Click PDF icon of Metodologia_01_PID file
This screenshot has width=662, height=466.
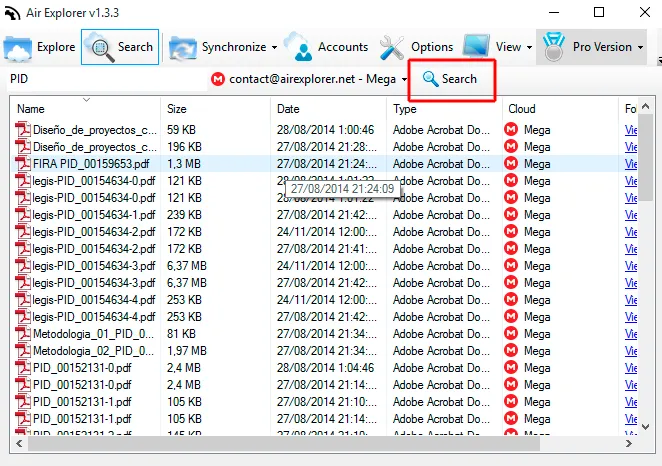coord(23,333)
